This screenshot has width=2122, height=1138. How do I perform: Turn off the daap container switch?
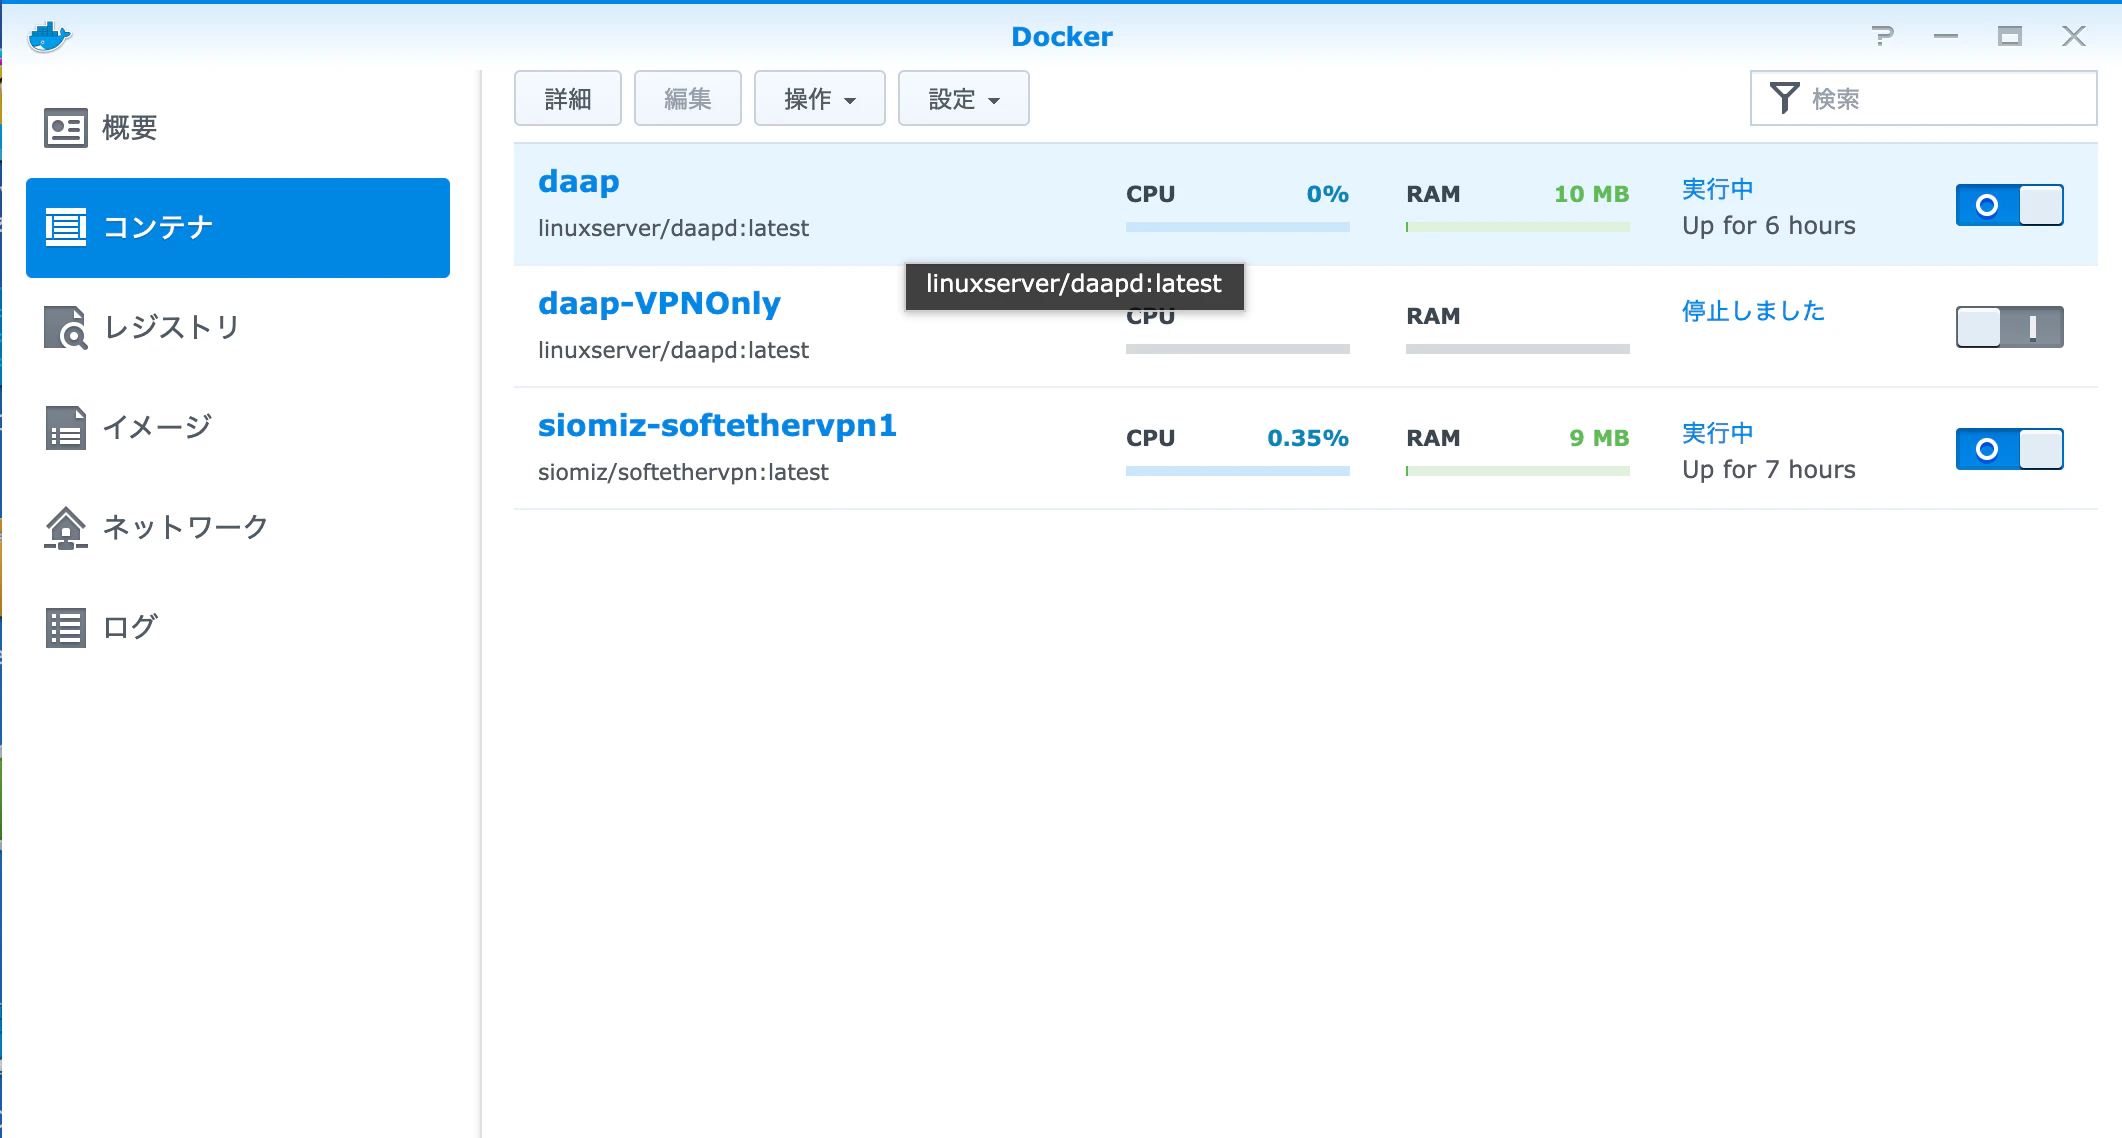pyautogui.click(x=2009, y=205)
